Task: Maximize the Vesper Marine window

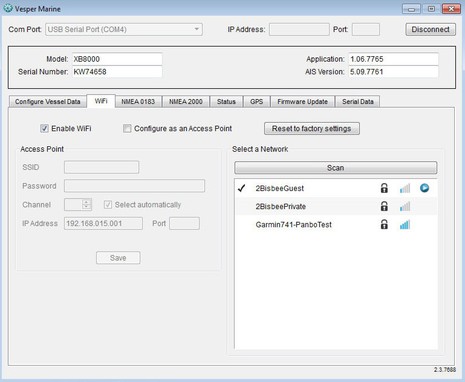Action: pos(431,9)
